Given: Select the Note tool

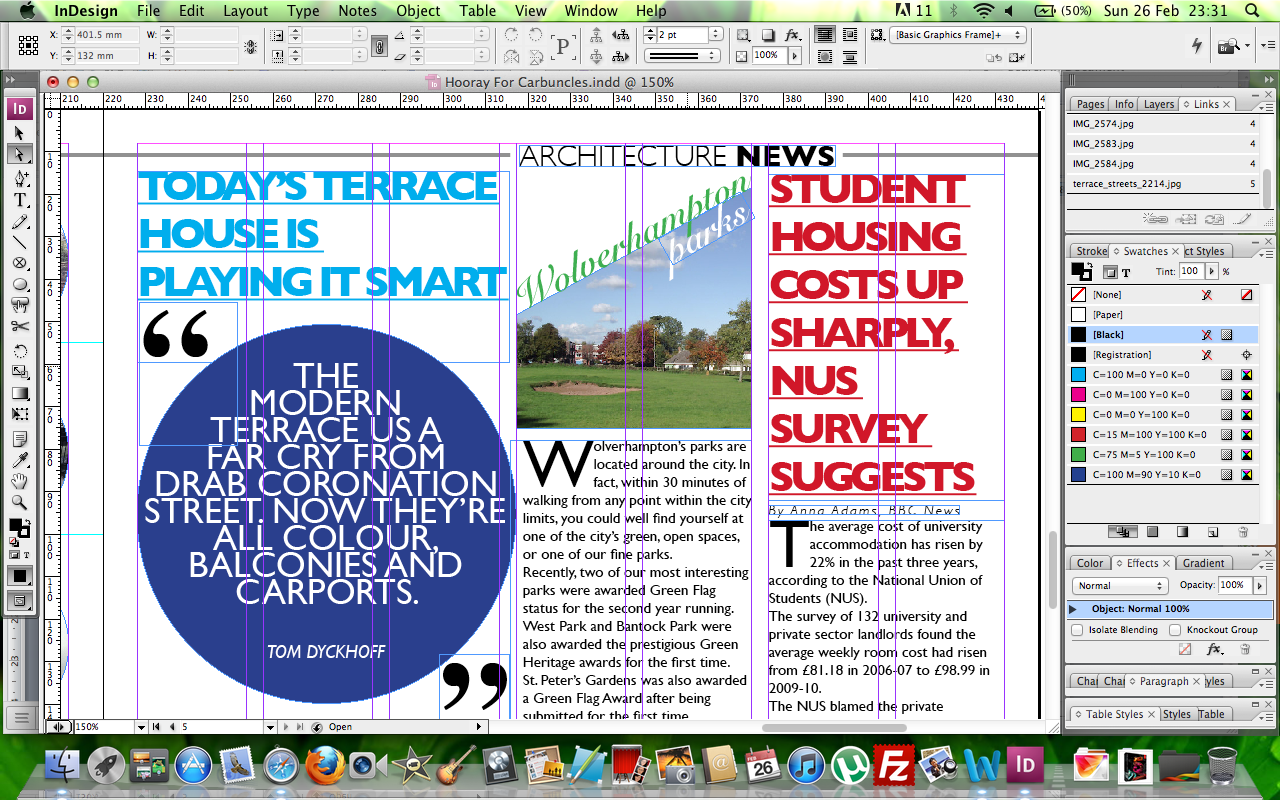Looking at the screenshot, I should 19,438.
